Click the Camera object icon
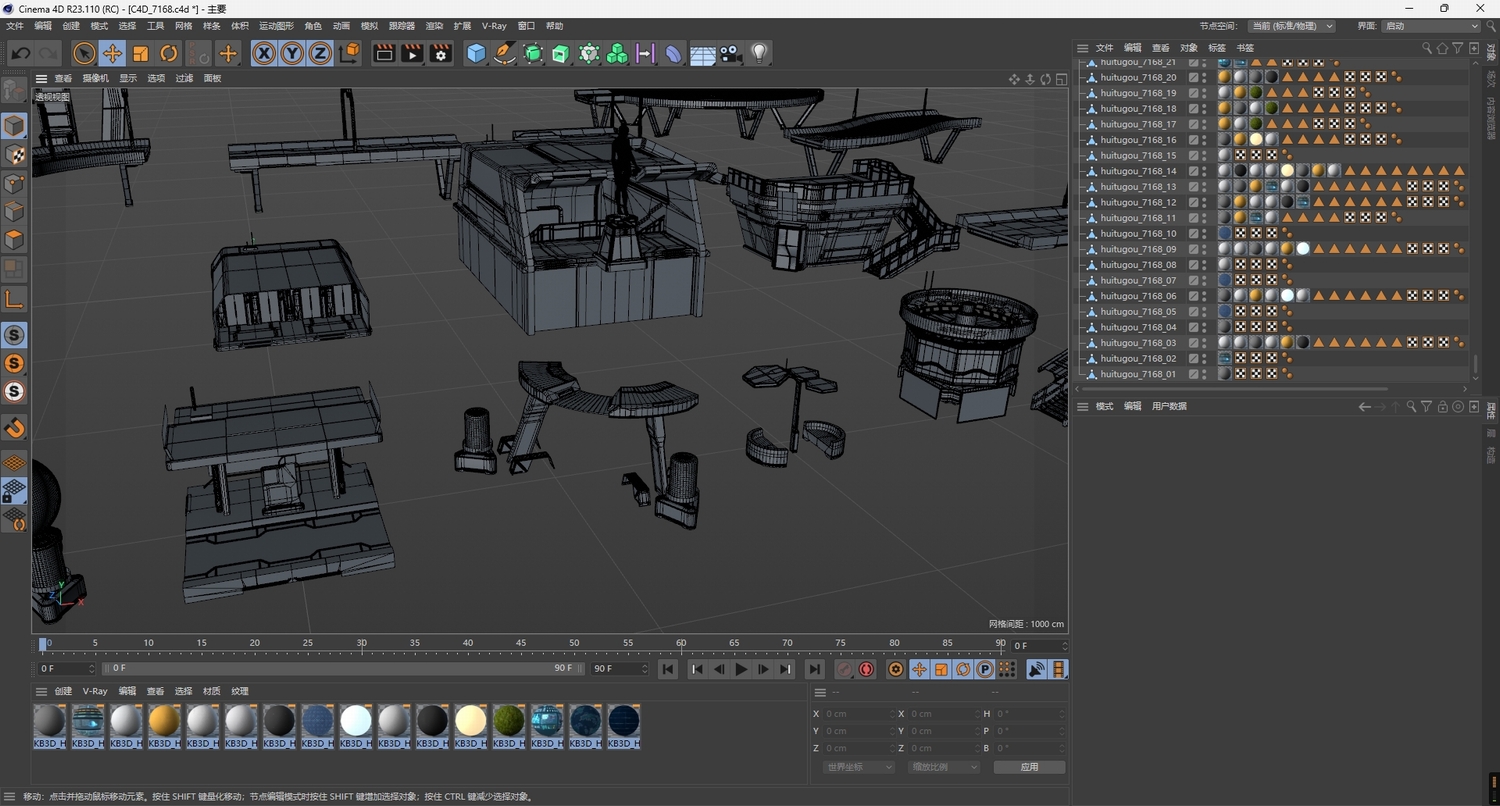The image size is (1500, 806). [x=731, y=54]
